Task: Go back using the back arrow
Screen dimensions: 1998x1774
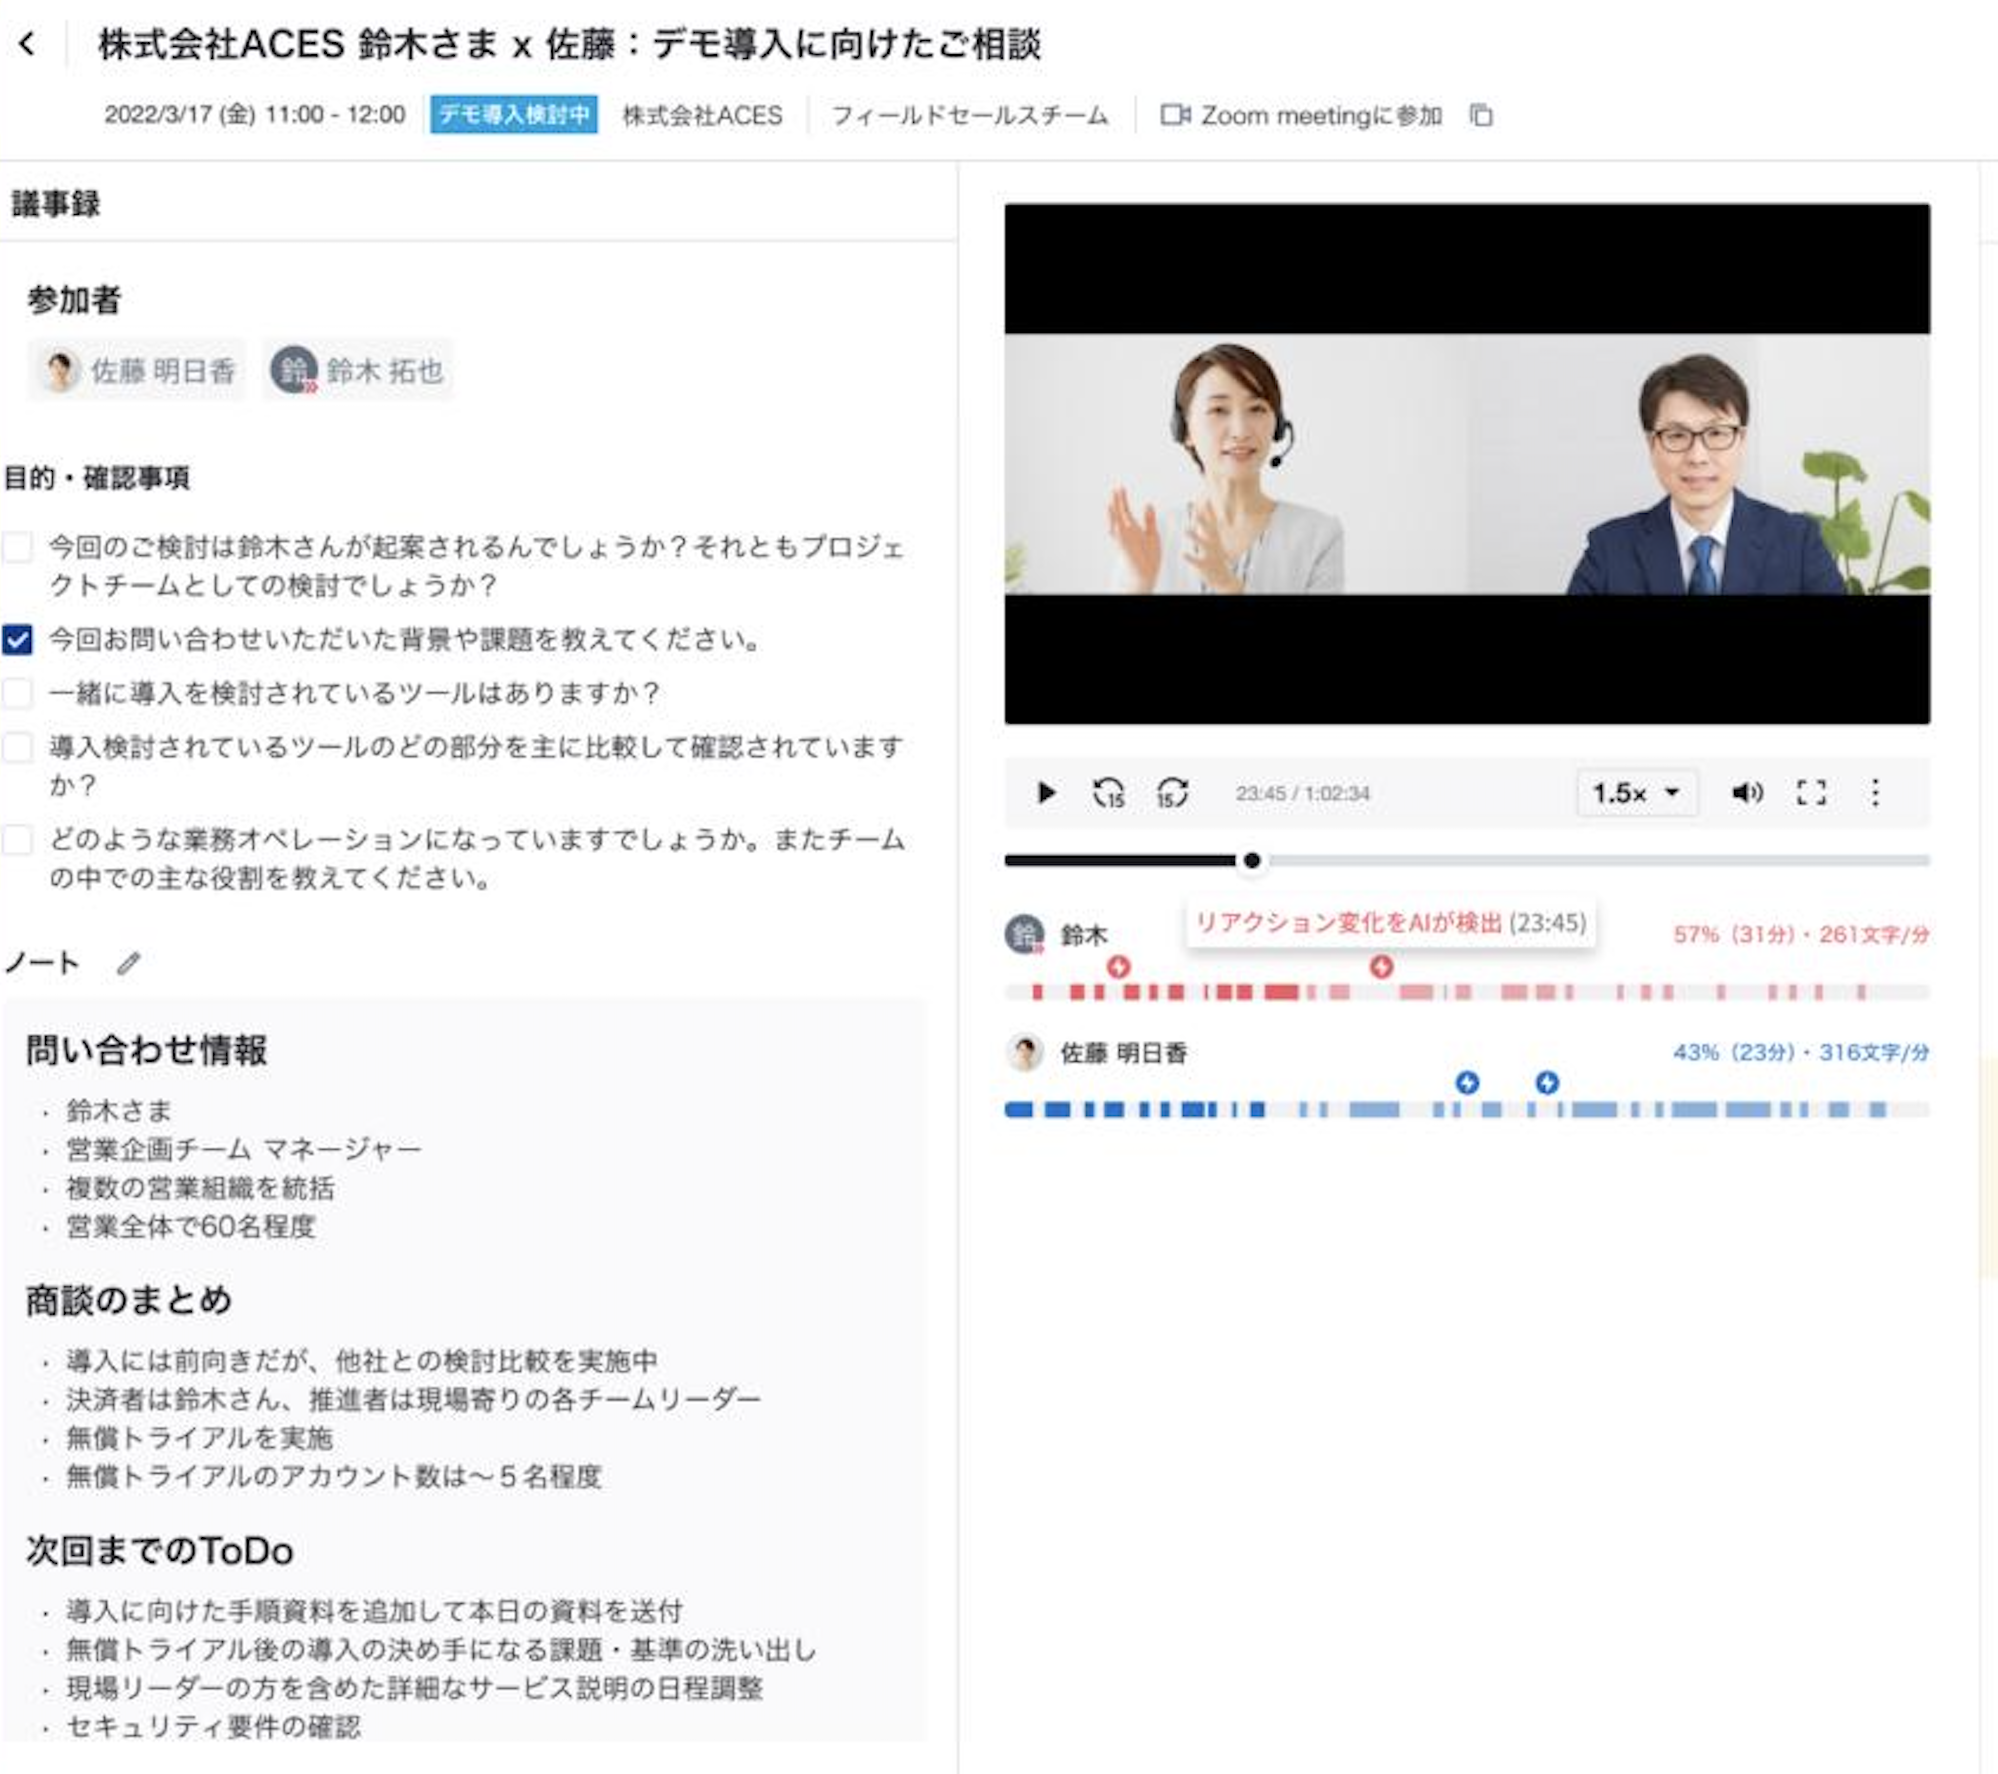Action: 27,42
